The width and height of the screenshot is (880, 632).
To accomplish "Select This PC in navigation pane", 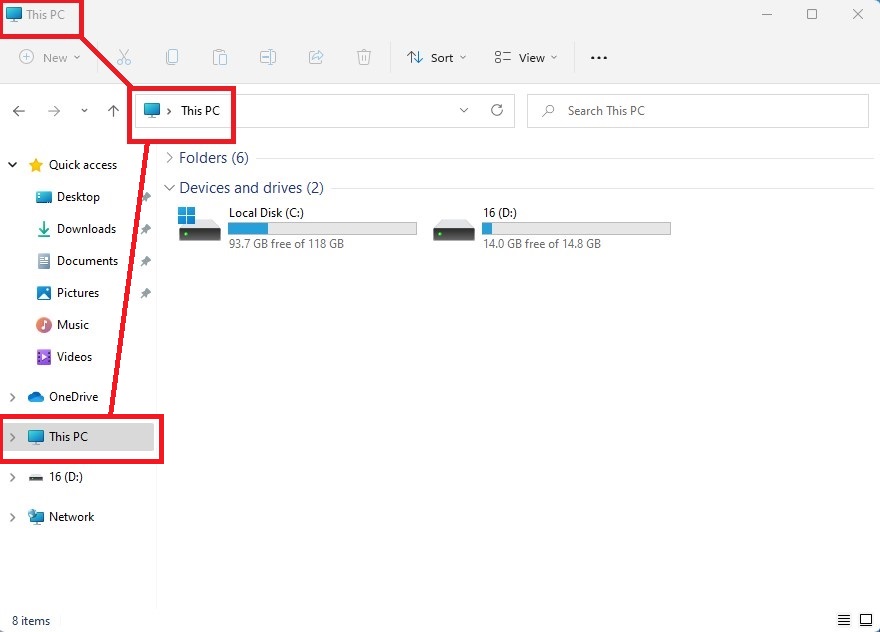I will [79, 437].
